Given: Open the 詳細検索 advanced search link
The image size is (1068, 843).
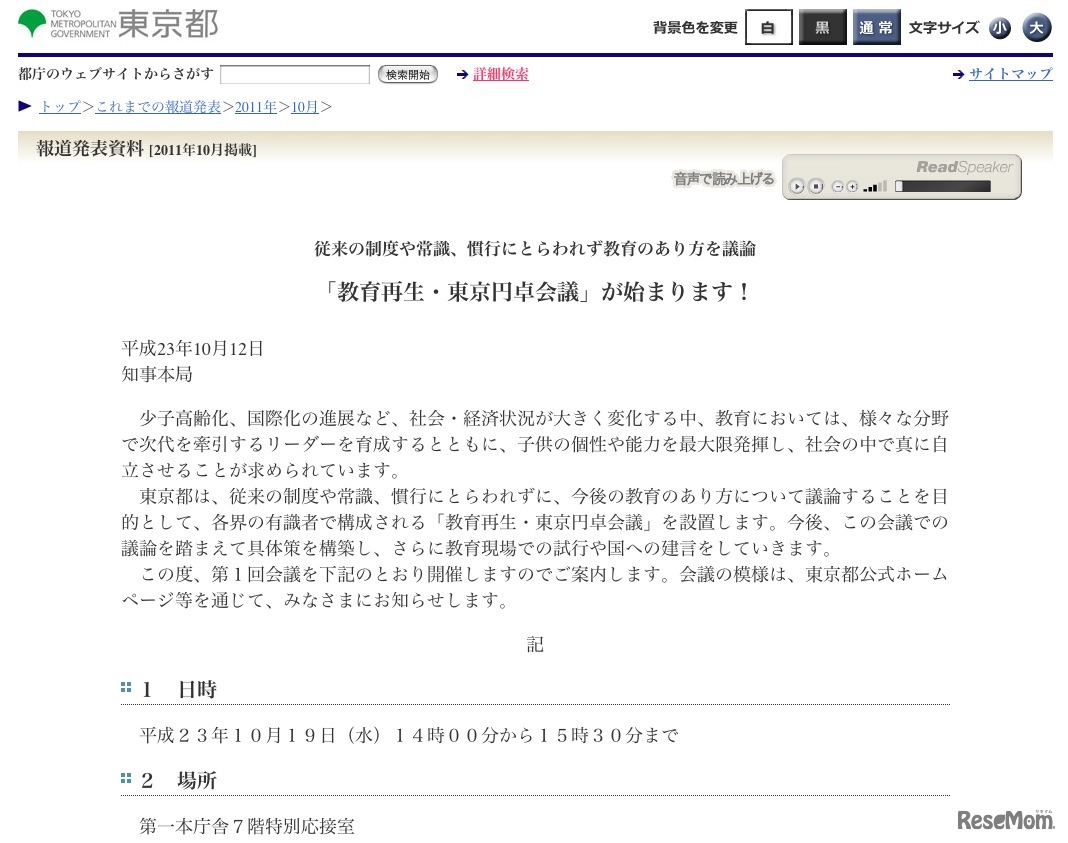Looking at the screenshot, I should (x=501, y=74).
